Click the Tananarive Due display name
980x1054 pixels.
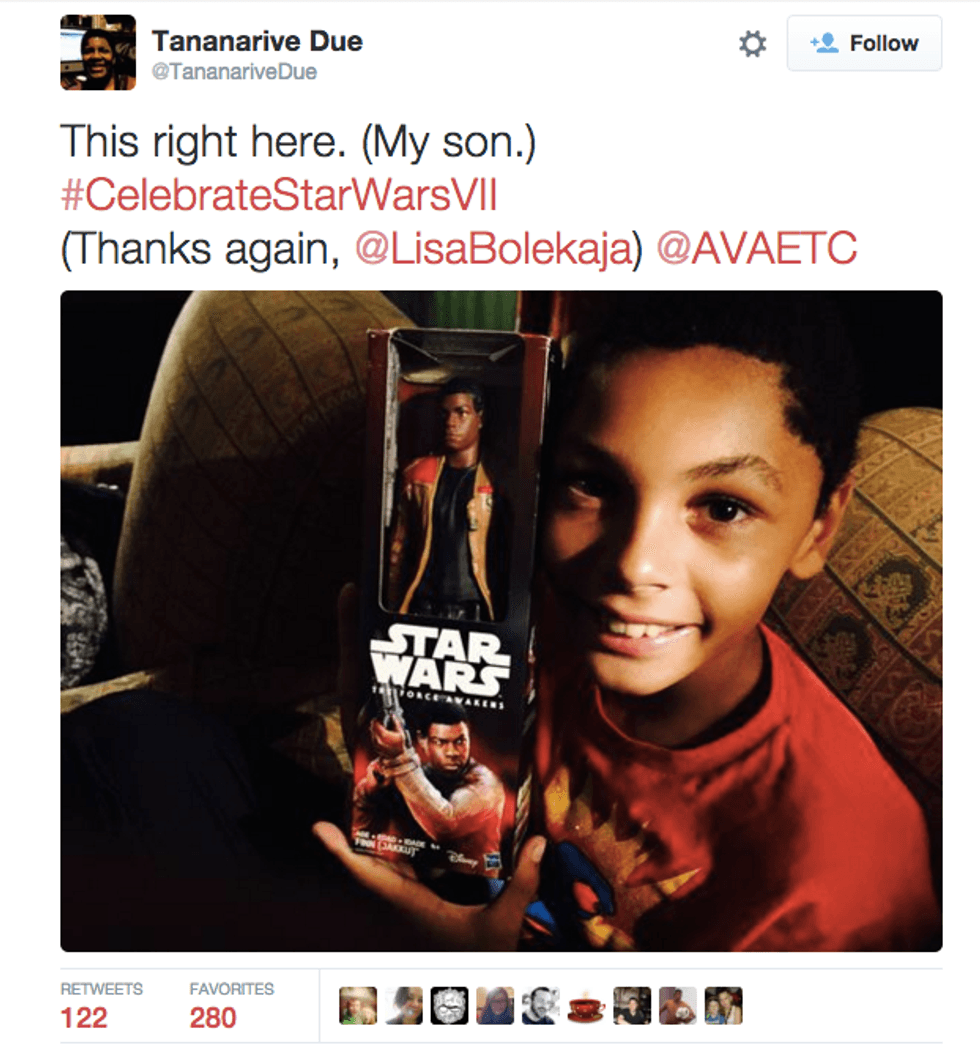pos(257,41)
